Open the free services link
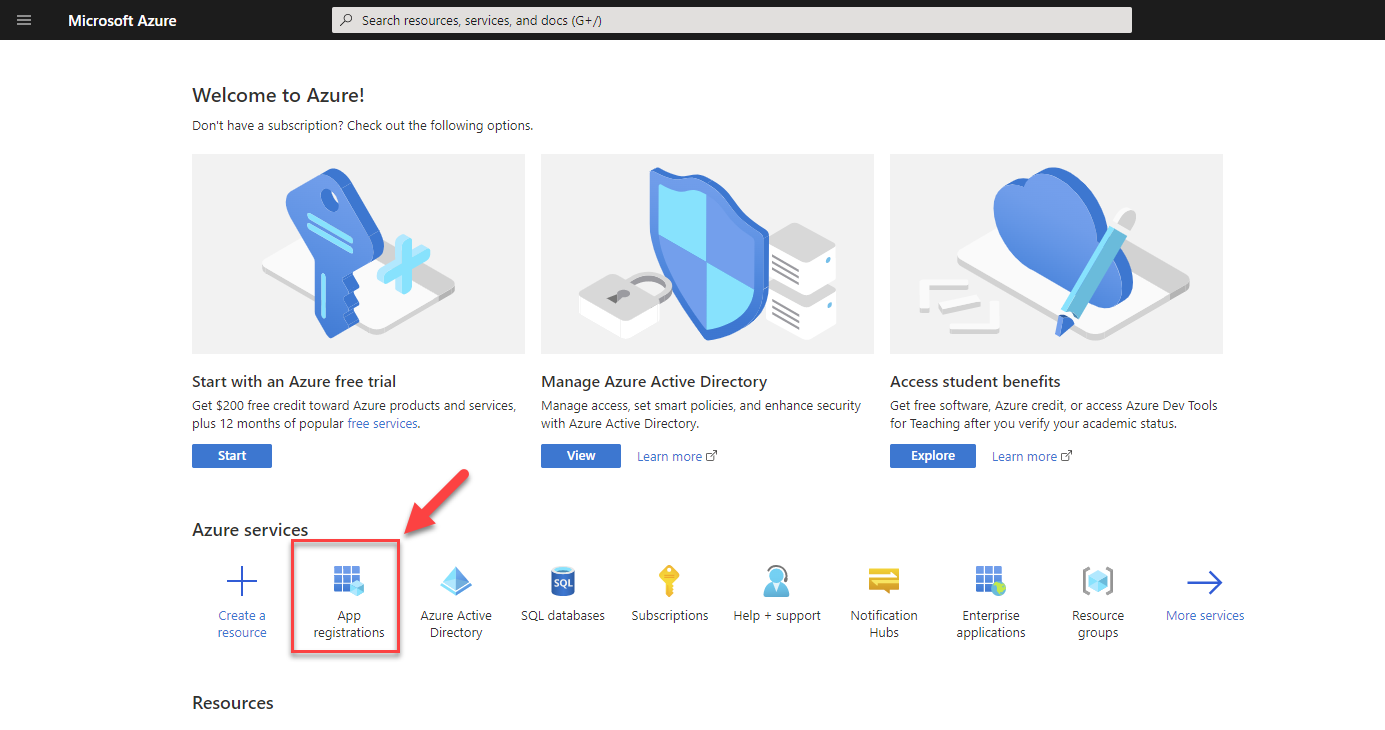 coord(382,424)
